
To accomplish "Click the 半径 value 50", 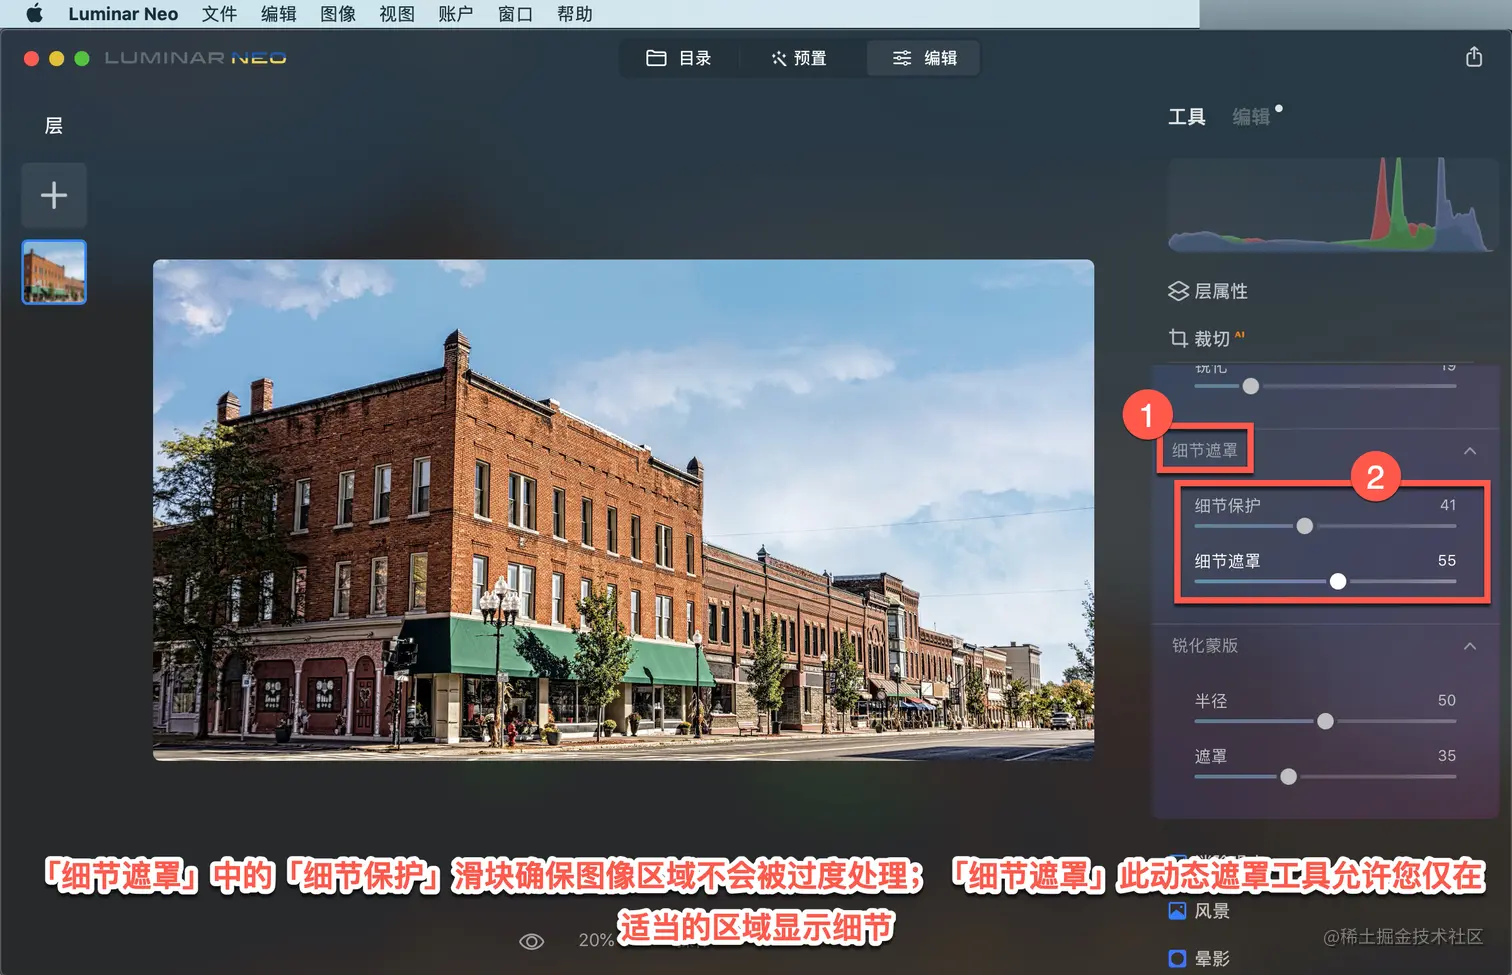I will [x=1447, y=701].
